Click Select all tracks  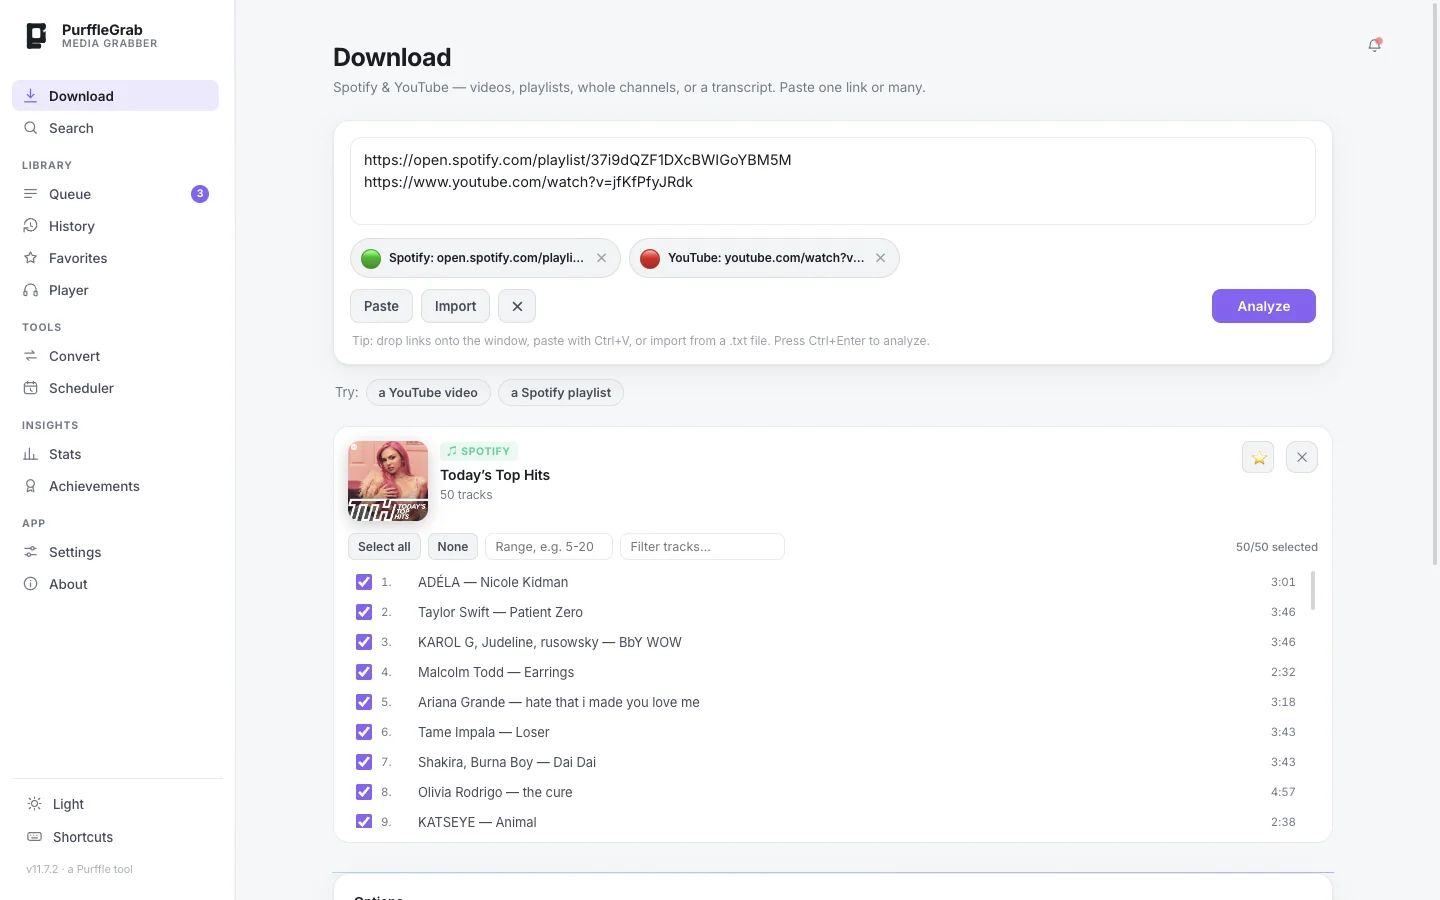point(384,547)
